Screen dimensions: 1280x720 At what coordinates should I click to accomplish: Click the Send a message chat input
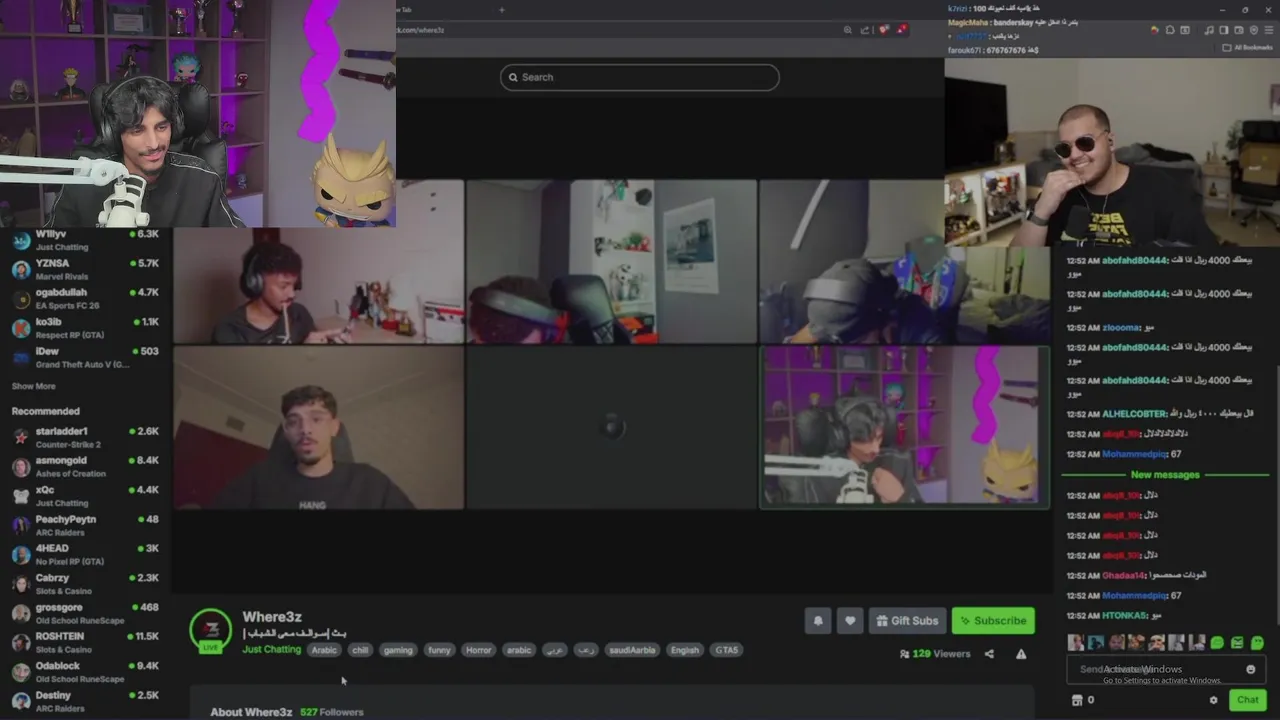click(1165, 669)
